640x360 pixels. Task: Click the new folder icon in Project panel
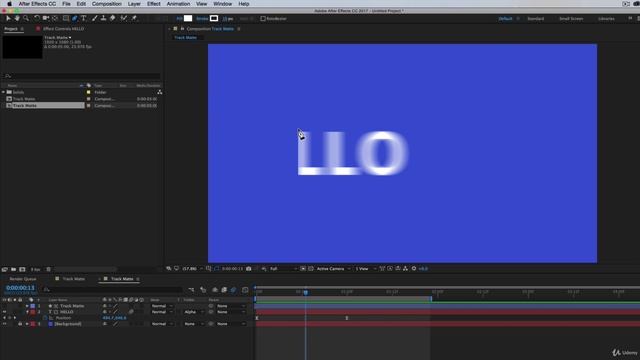click(13, 269)
